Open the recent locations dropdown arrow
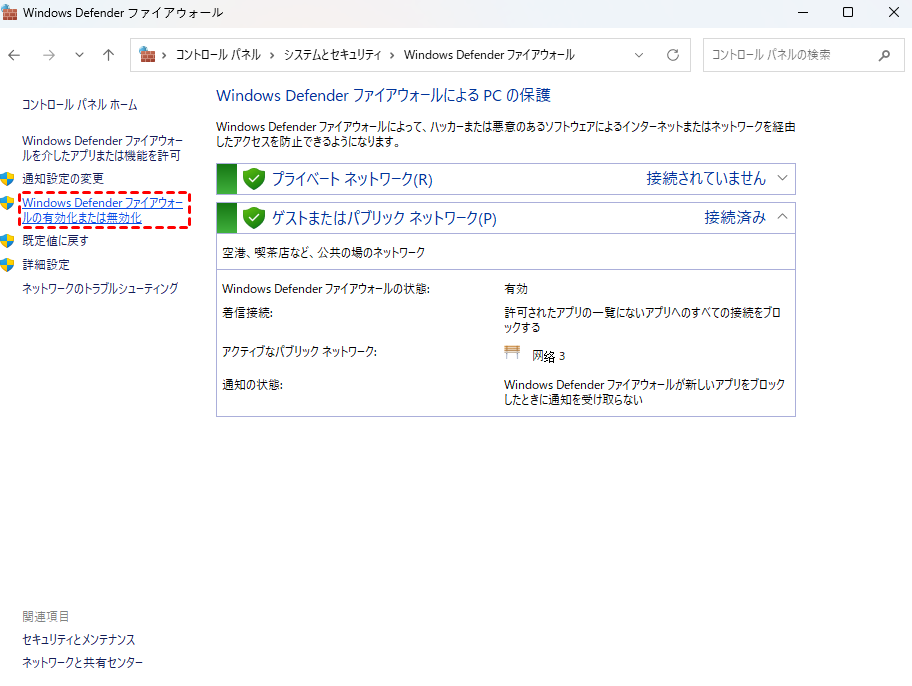 coord(79,55)
